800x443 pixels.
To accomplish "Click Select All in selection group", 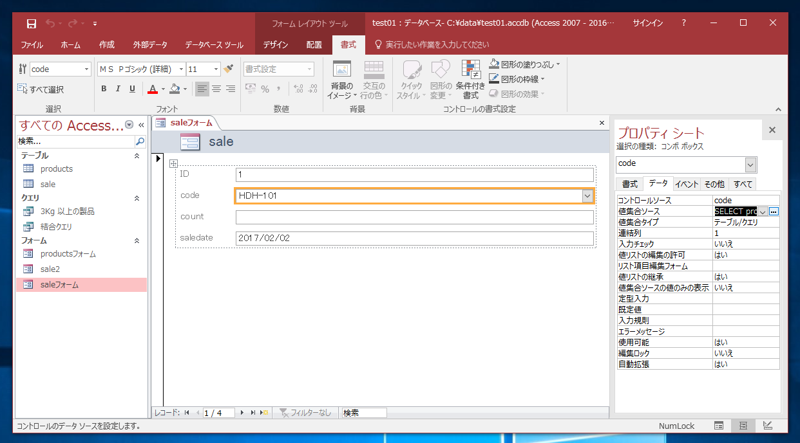I will [x=41, y=89].
